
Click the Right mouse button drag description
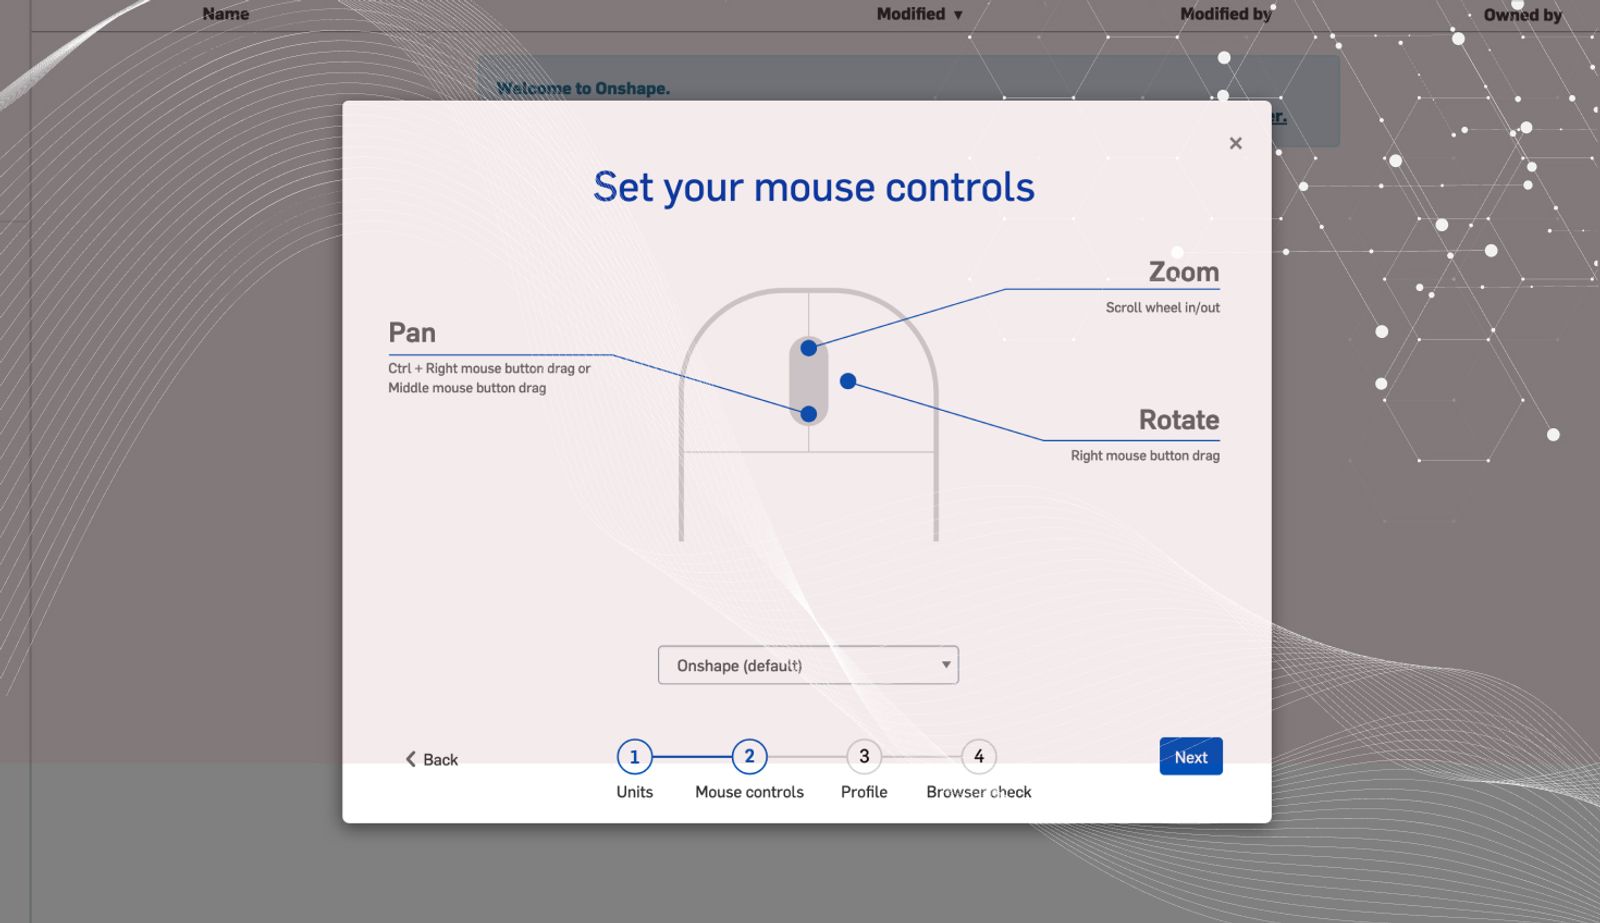[1144, 456]
